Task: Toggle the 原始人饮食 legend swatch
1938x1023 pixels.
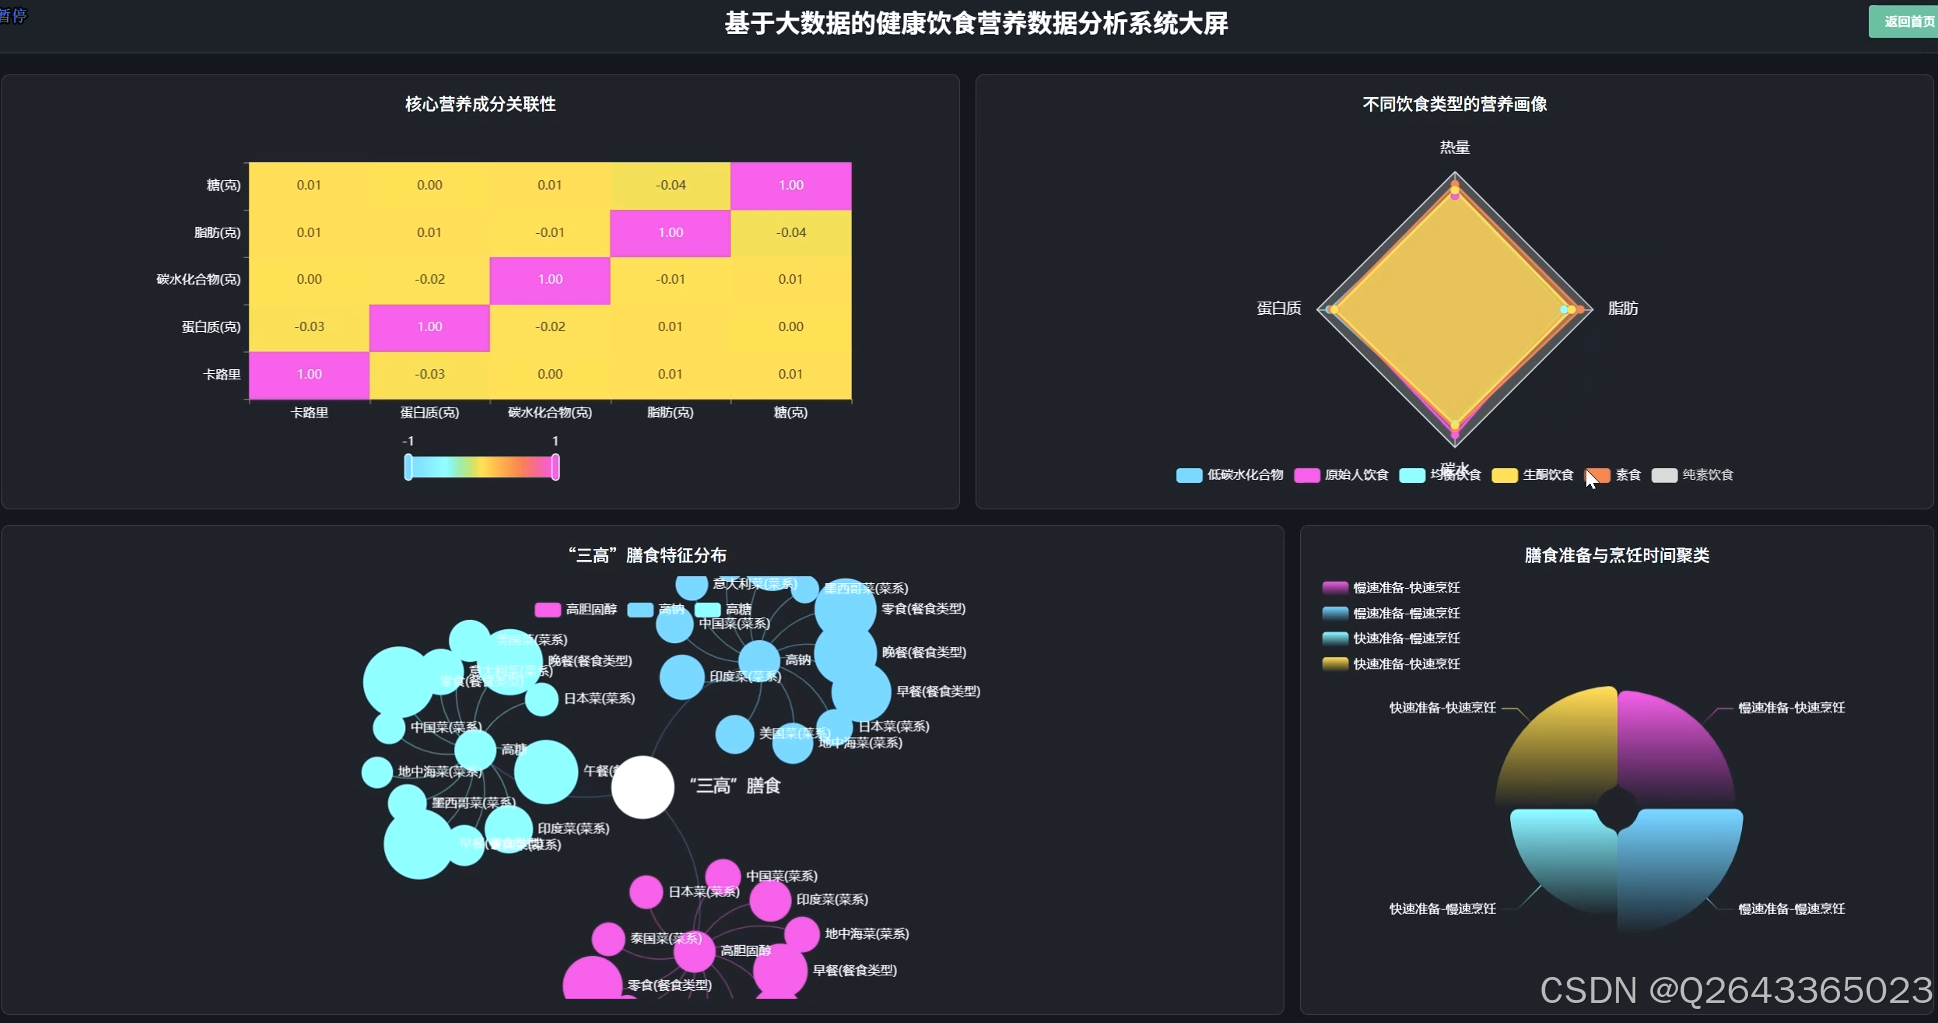Action: [1307, 475]
